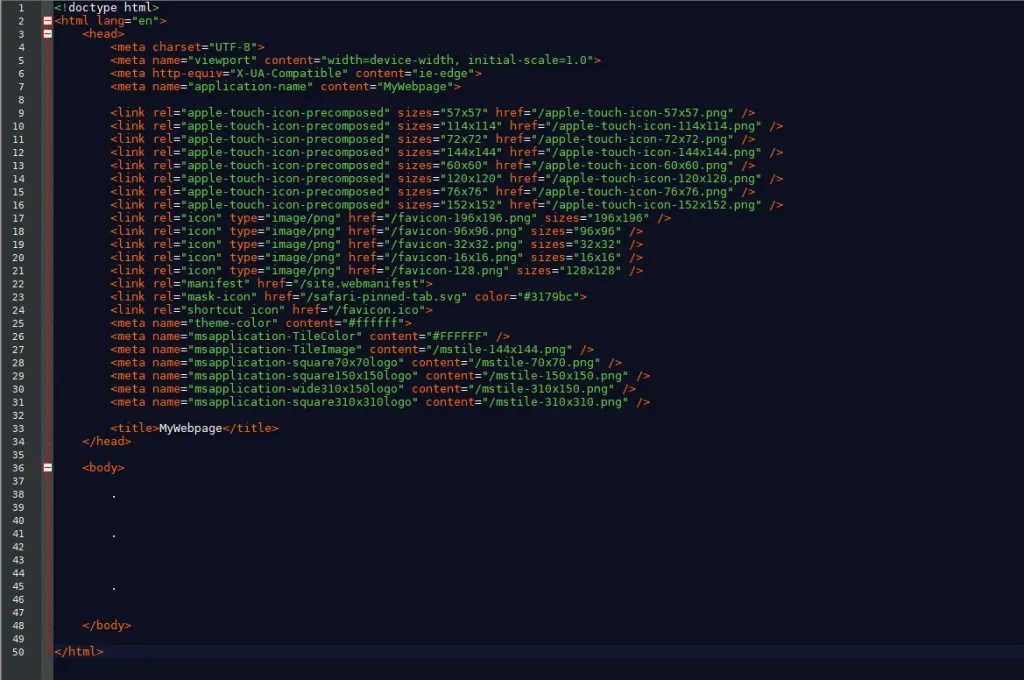Click line number 50 in the gutter

[x=20, y=652]
